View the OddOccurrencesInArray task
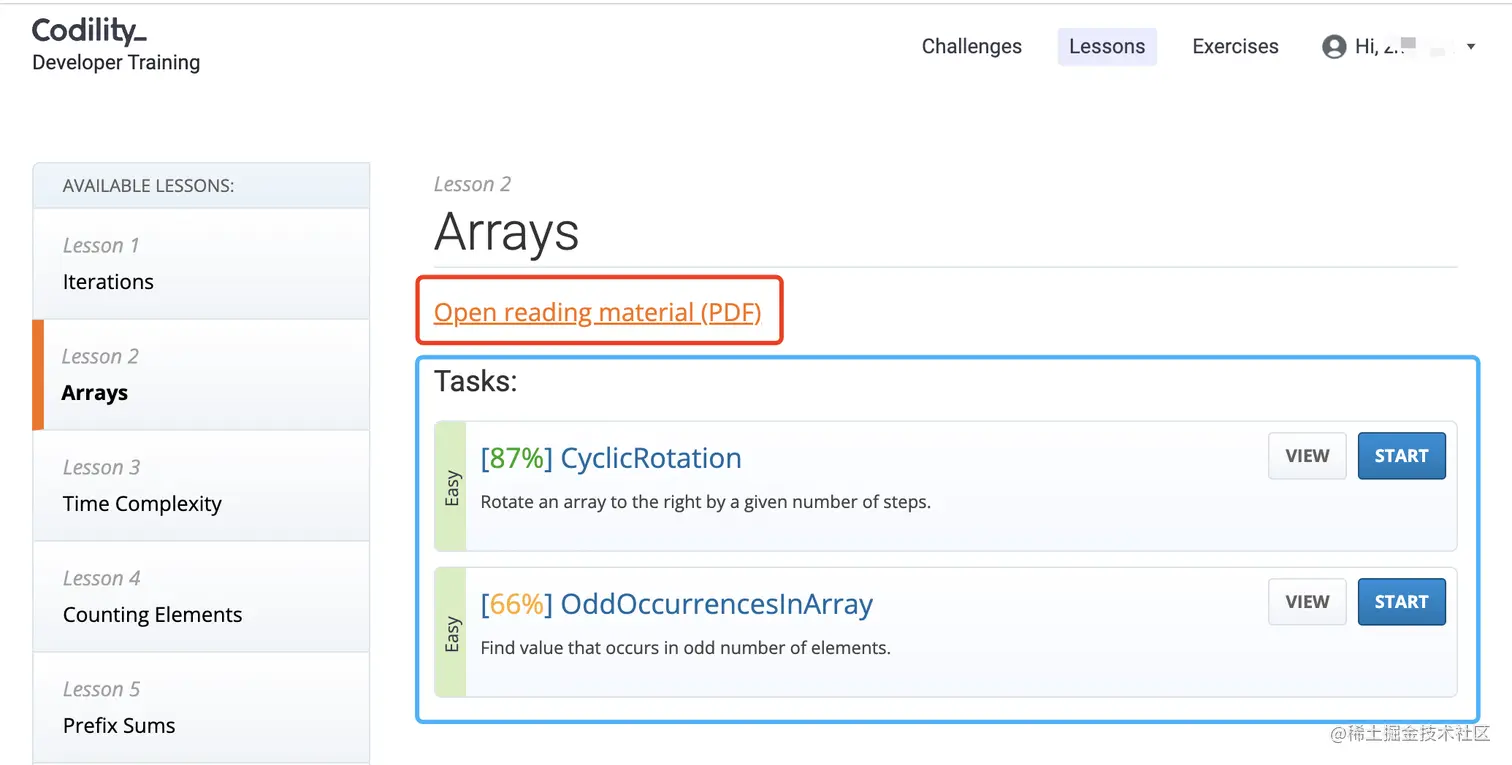The height and width of the screenshot is (765, 1512). pos(1307,602)
